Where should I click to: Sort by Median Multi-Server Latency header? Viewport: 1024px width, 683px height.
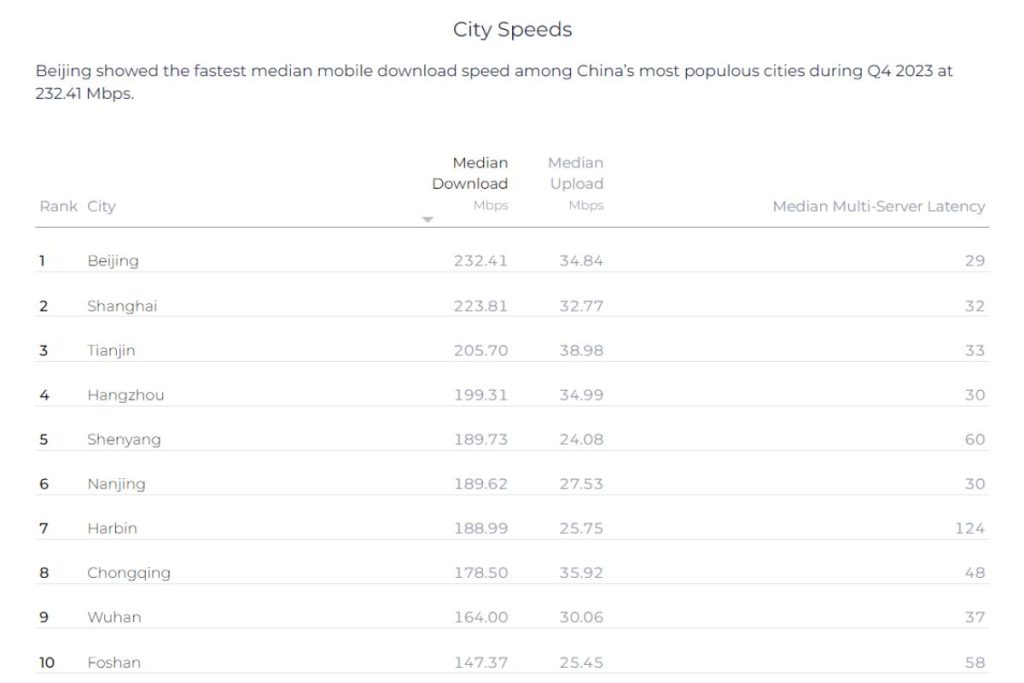coord(878,206)
